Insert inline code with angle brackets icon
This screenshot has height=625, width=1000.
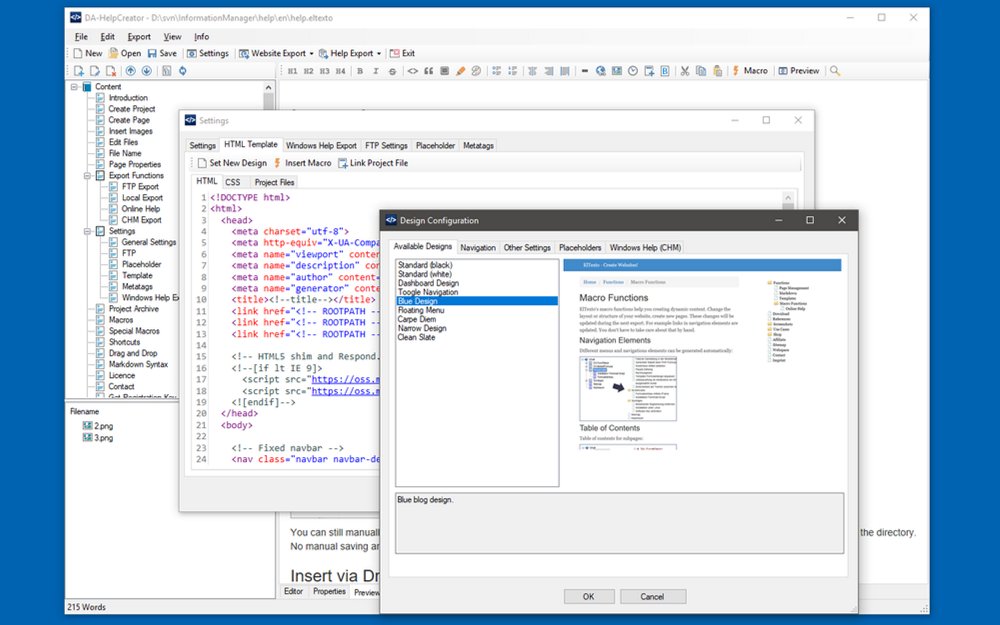(413, 71)
